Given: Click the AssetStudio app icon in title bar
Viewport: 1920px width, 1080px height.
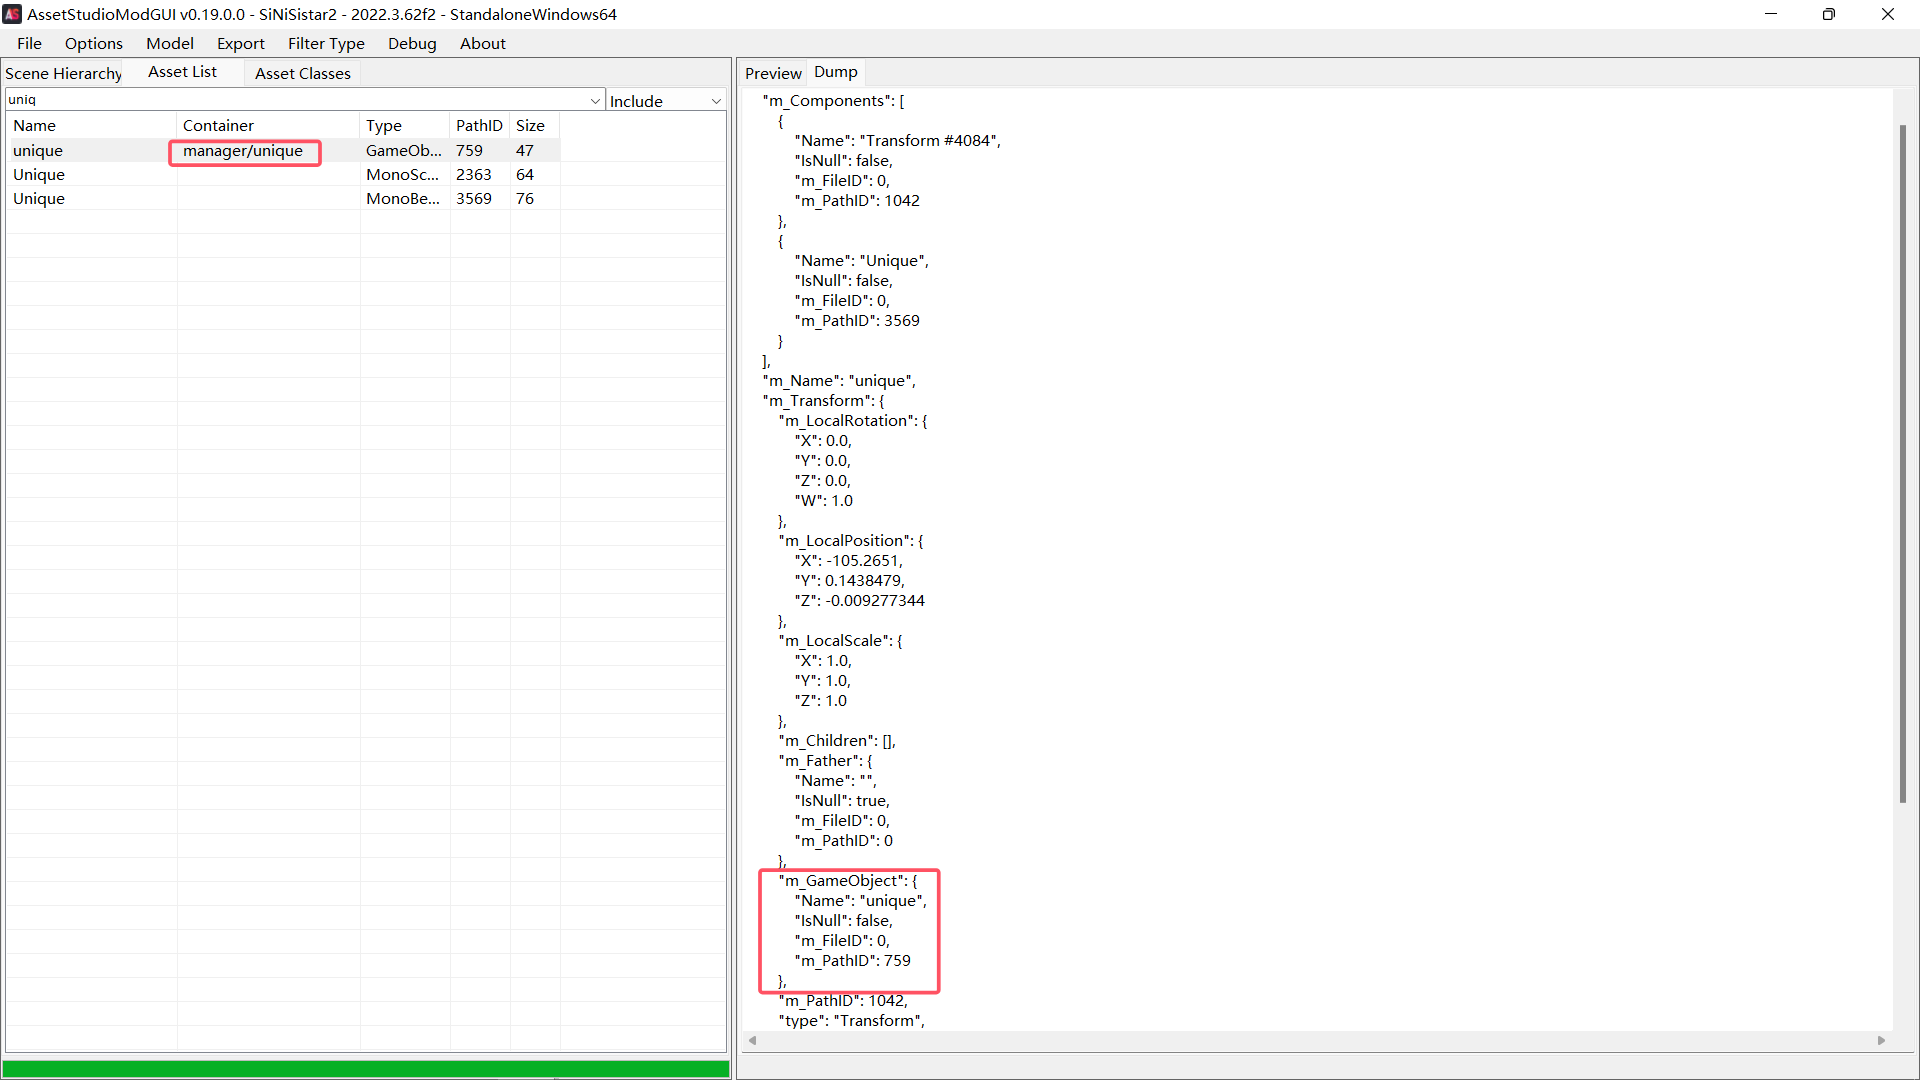Looking at the screenshot, I should point(12,14).
